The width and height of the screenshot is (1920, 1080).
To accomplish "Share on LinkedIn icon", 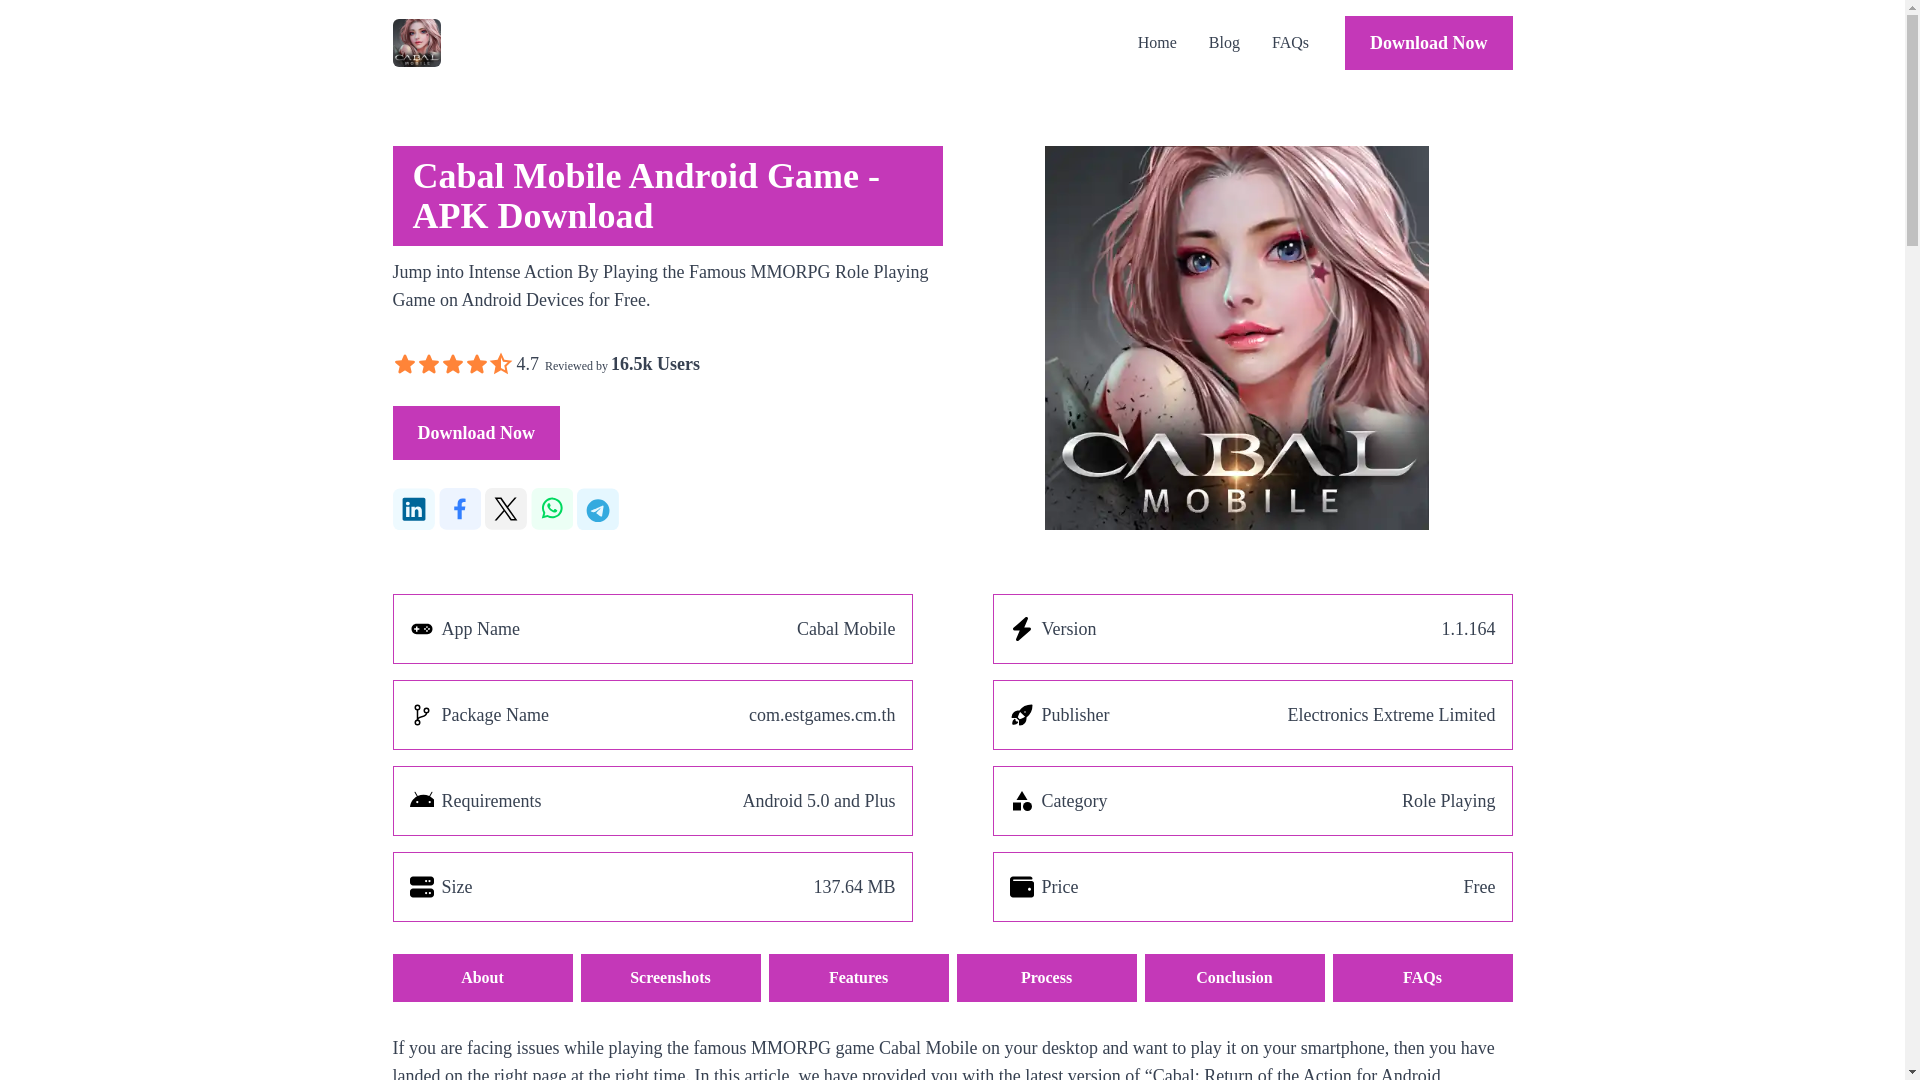I will coord(413,509).
